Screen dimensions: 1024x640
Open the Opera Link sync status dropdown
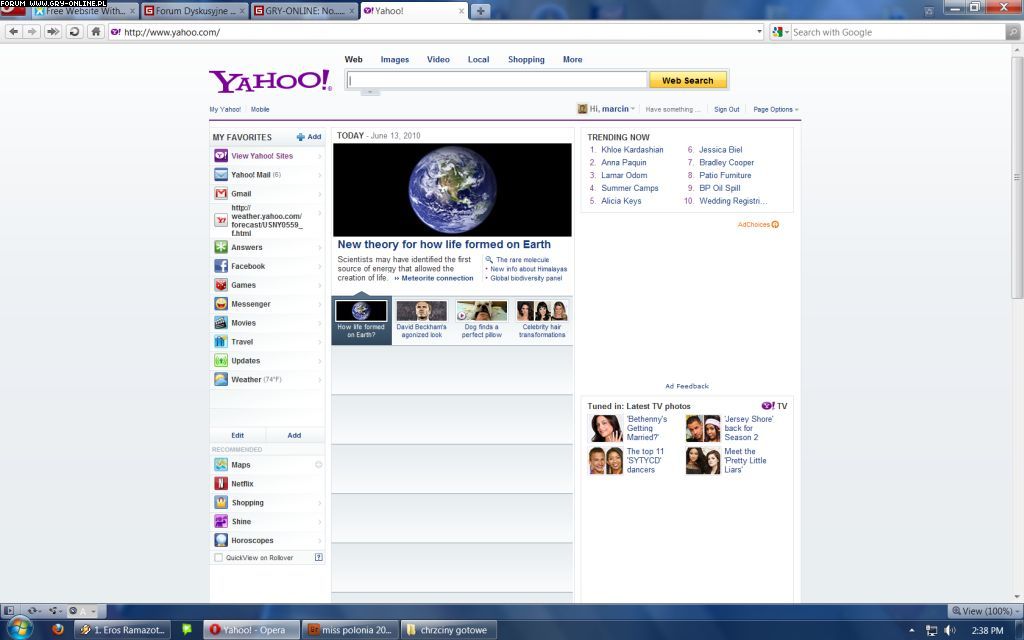click(33, 611)
